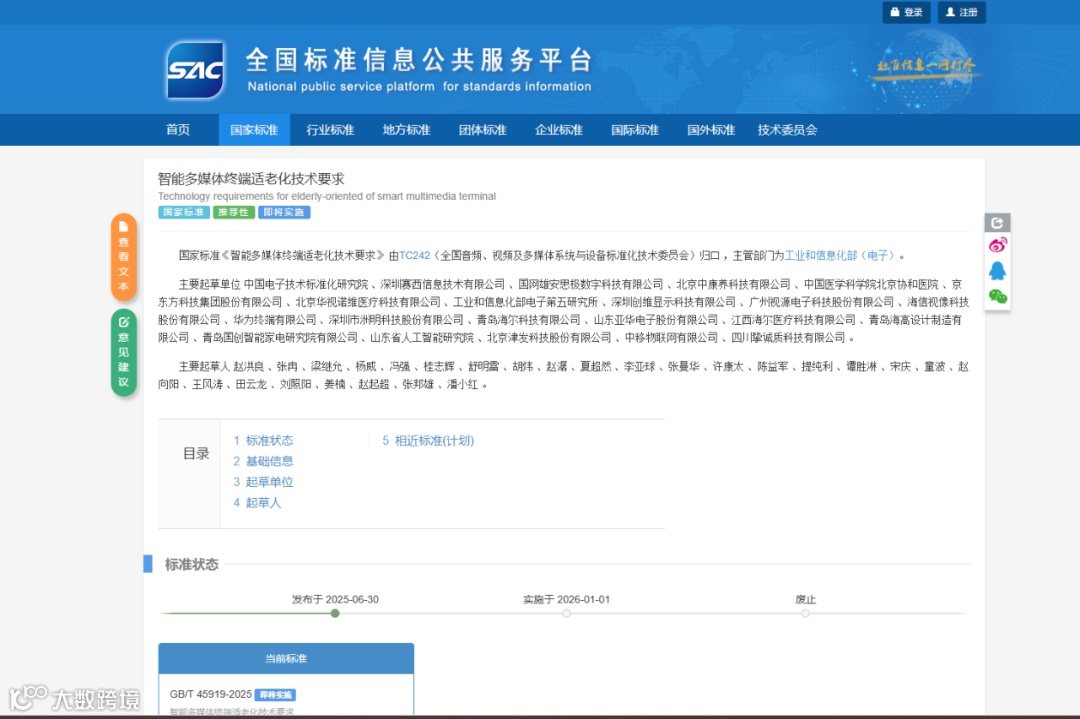
Task: Click the orange 查看文本 side button
Action: (x=124, y=257)
